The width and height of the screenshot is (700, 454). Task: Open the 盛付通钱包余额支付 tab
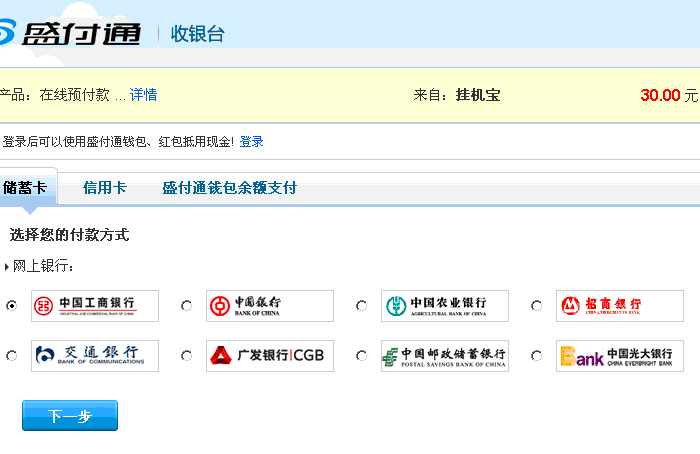(x=229, y=187)
